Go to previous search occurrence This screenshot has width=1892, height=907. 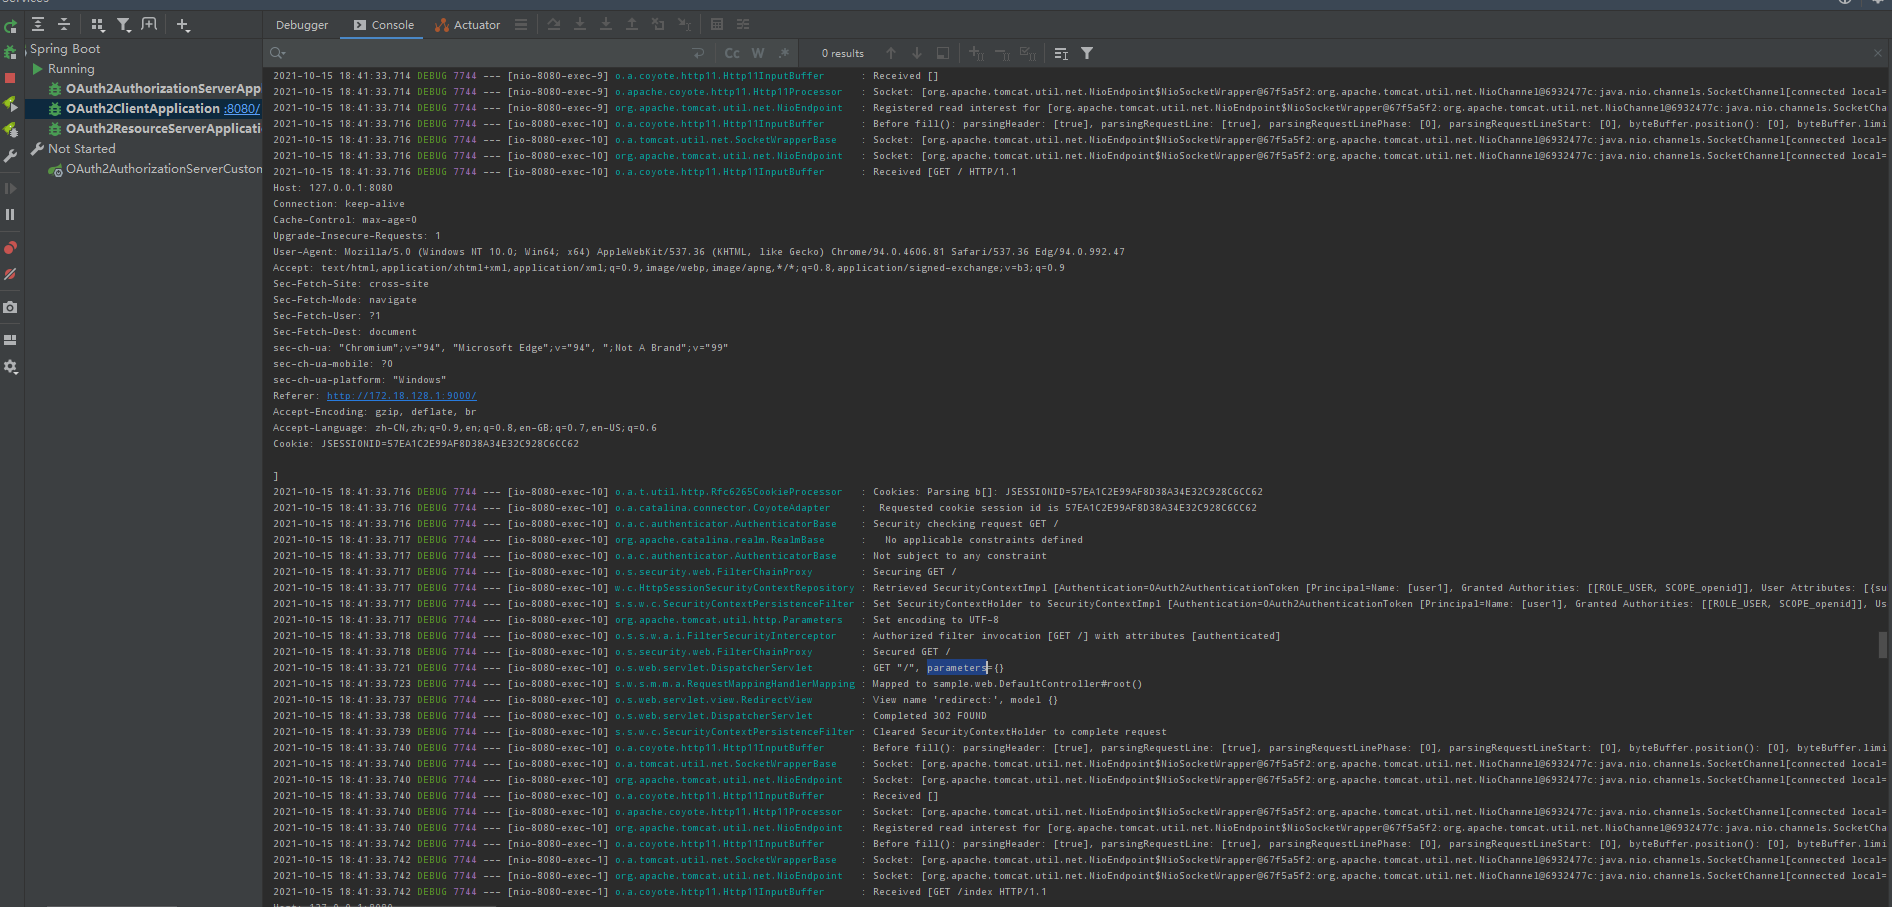click(891, 53)
